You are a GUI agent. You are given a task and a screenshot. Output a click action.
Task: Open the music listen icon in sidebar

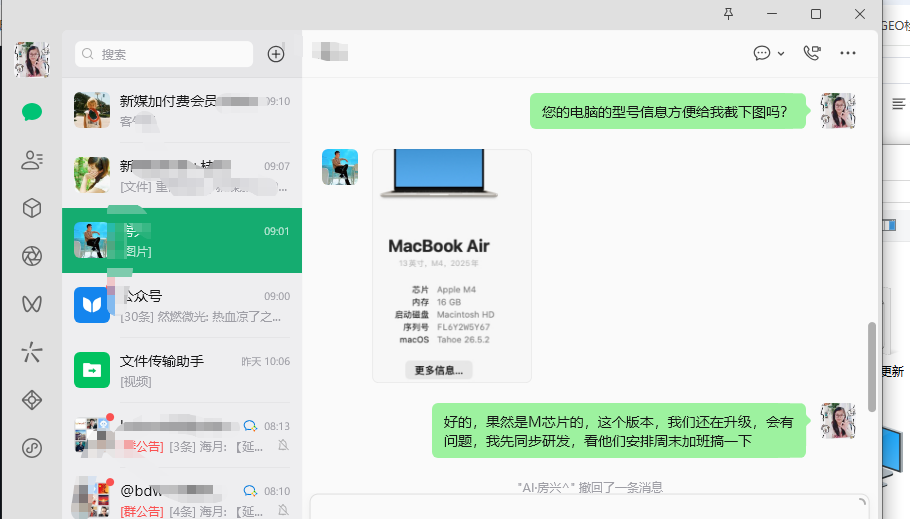click(32, 448)
